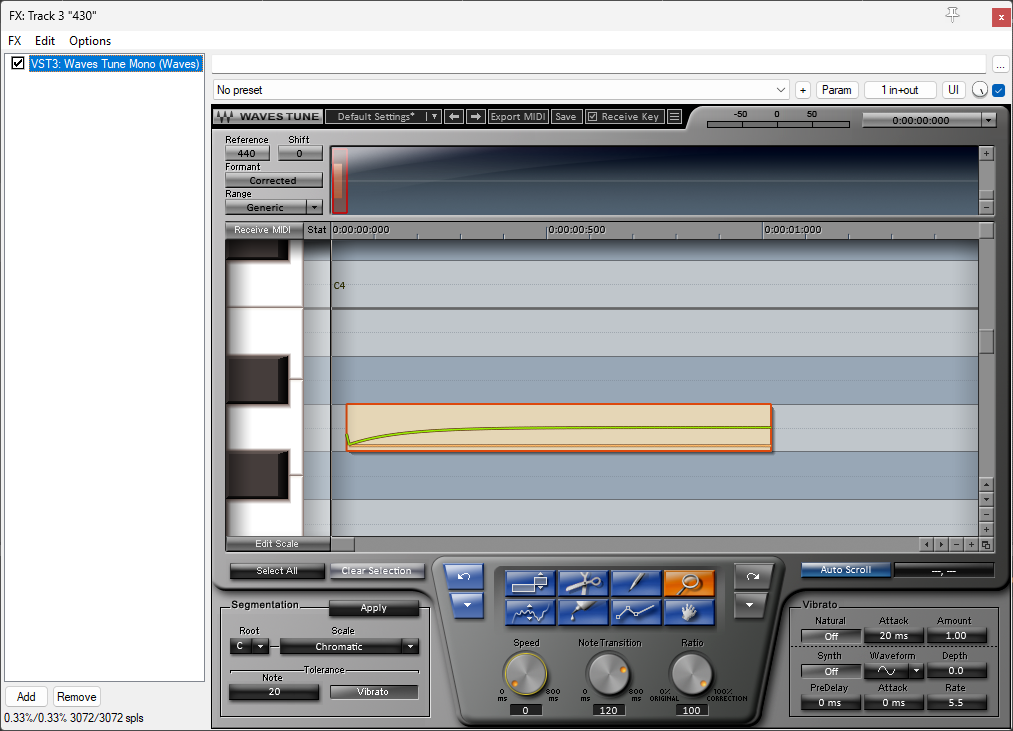Click the Speed knob

526,673
